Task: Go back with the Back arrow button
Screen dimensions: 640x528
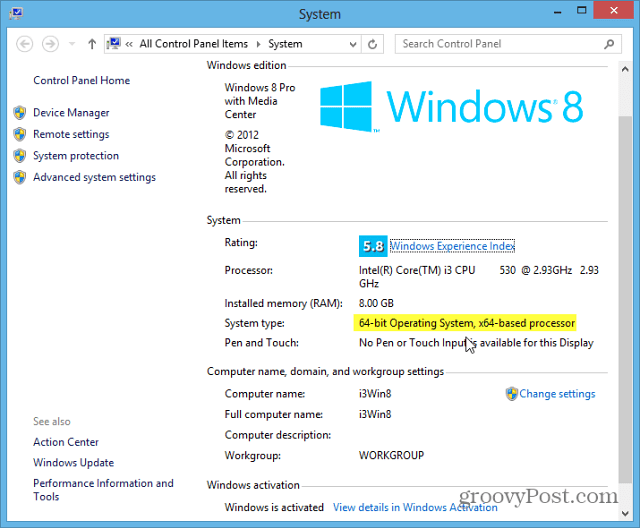Action: pyautogui.click(x=24, y=44)
